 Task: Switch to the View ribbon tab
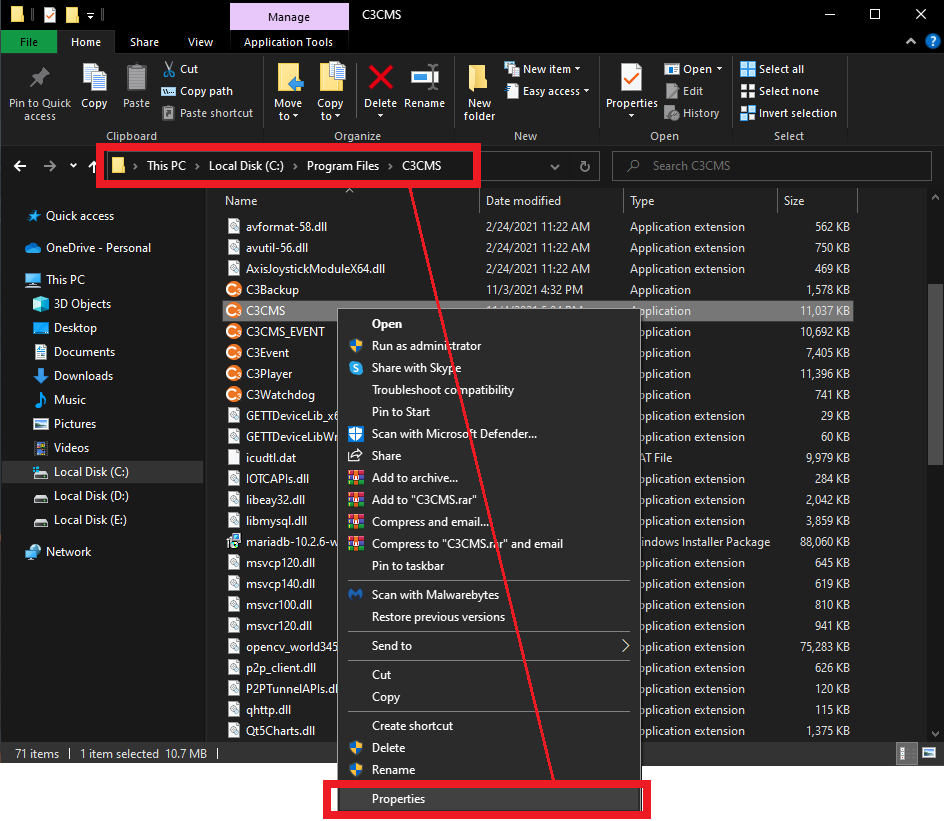(200, 42)
